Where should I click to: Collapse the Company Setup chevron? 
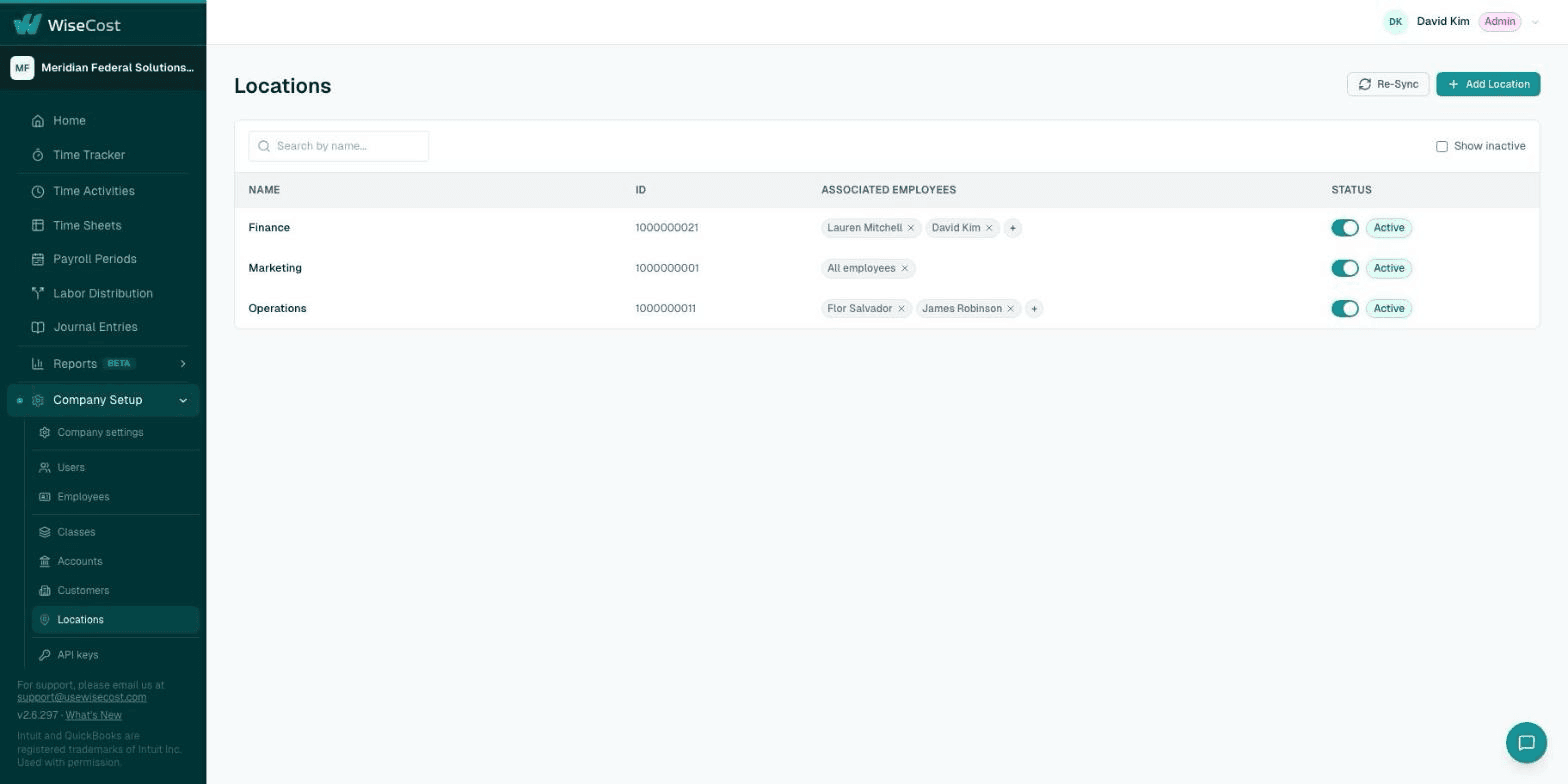pyautogui.click(x=183, y=401)
